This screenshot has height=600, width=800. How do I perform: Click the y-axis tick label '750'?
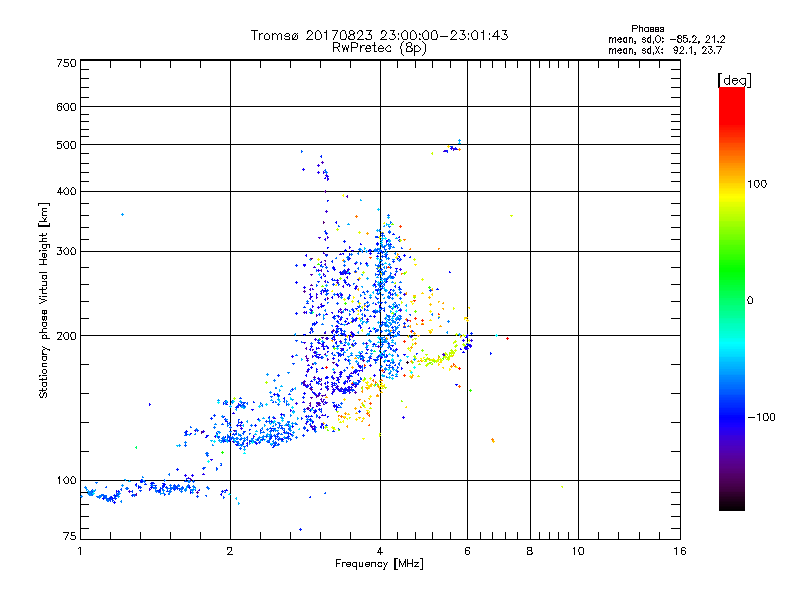(x=67, y=63)
